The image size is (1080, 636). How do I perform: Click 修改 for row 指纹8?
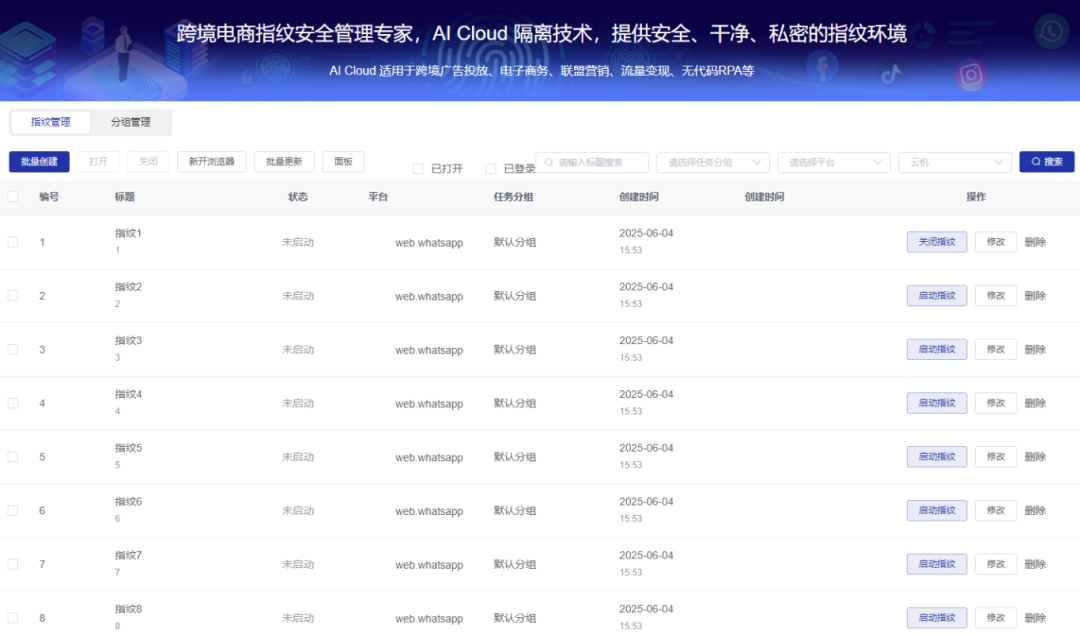(x=996, y=618)
